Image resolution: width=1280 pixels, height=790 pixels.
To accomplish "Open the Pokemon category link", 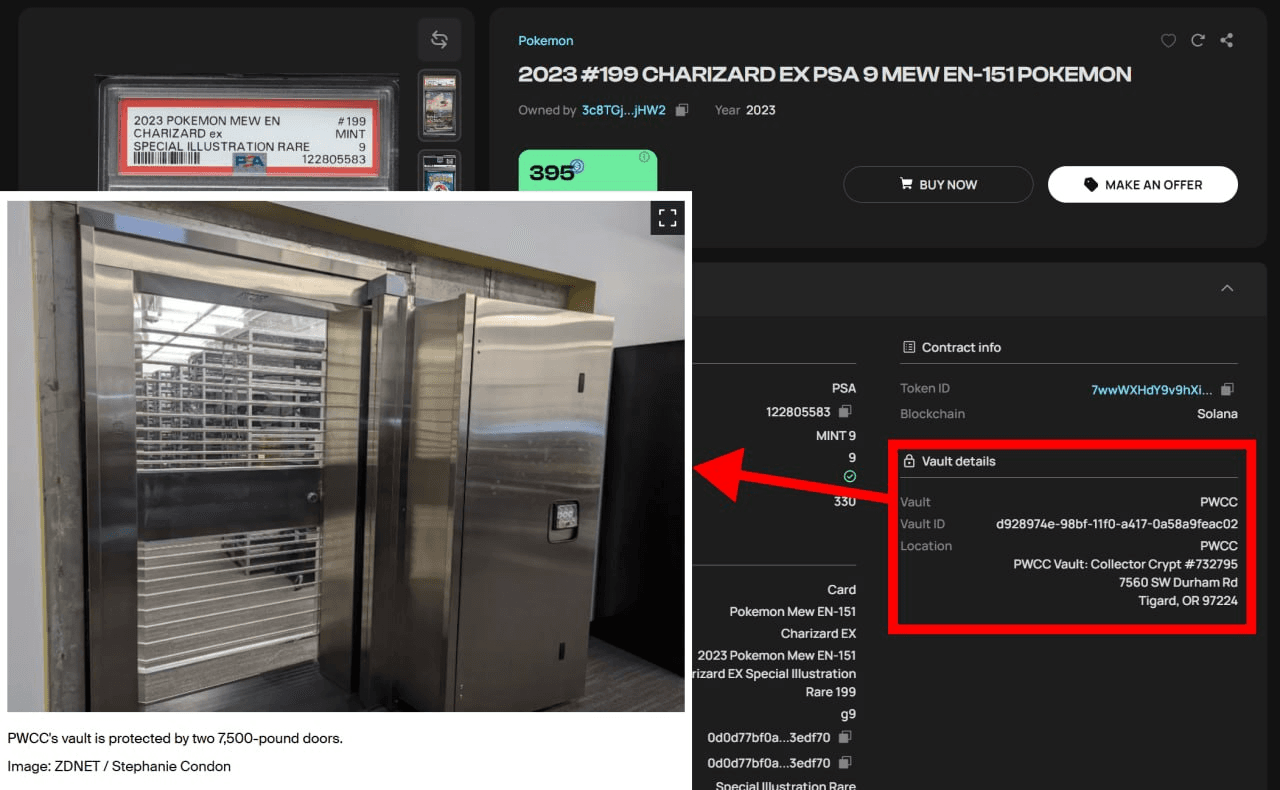I will (545, 41).
